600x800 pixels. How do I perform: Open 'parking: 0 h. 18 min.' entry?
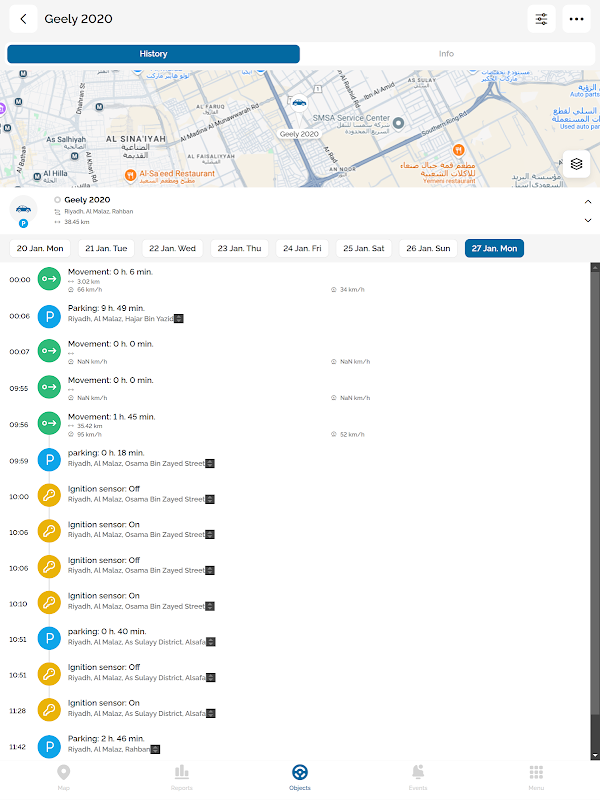(106, 453)
